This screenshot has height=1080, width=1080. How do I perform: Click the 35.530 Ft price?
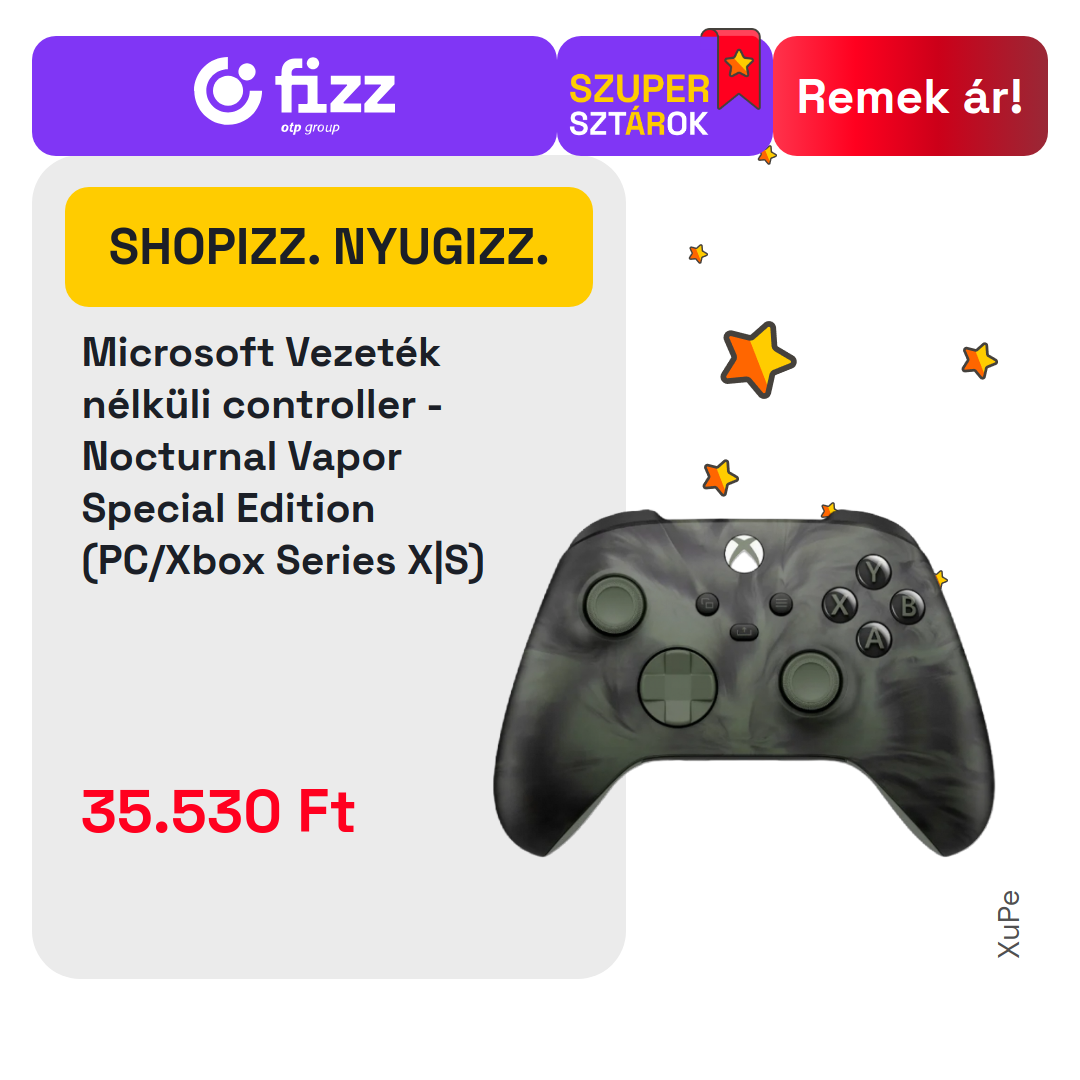click(218, 811)
